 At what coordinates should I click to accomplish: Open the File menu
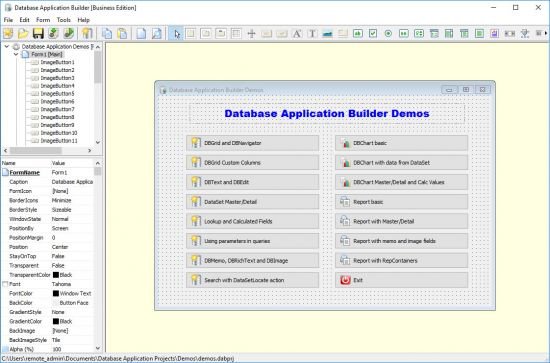click(x=8, y=20)
